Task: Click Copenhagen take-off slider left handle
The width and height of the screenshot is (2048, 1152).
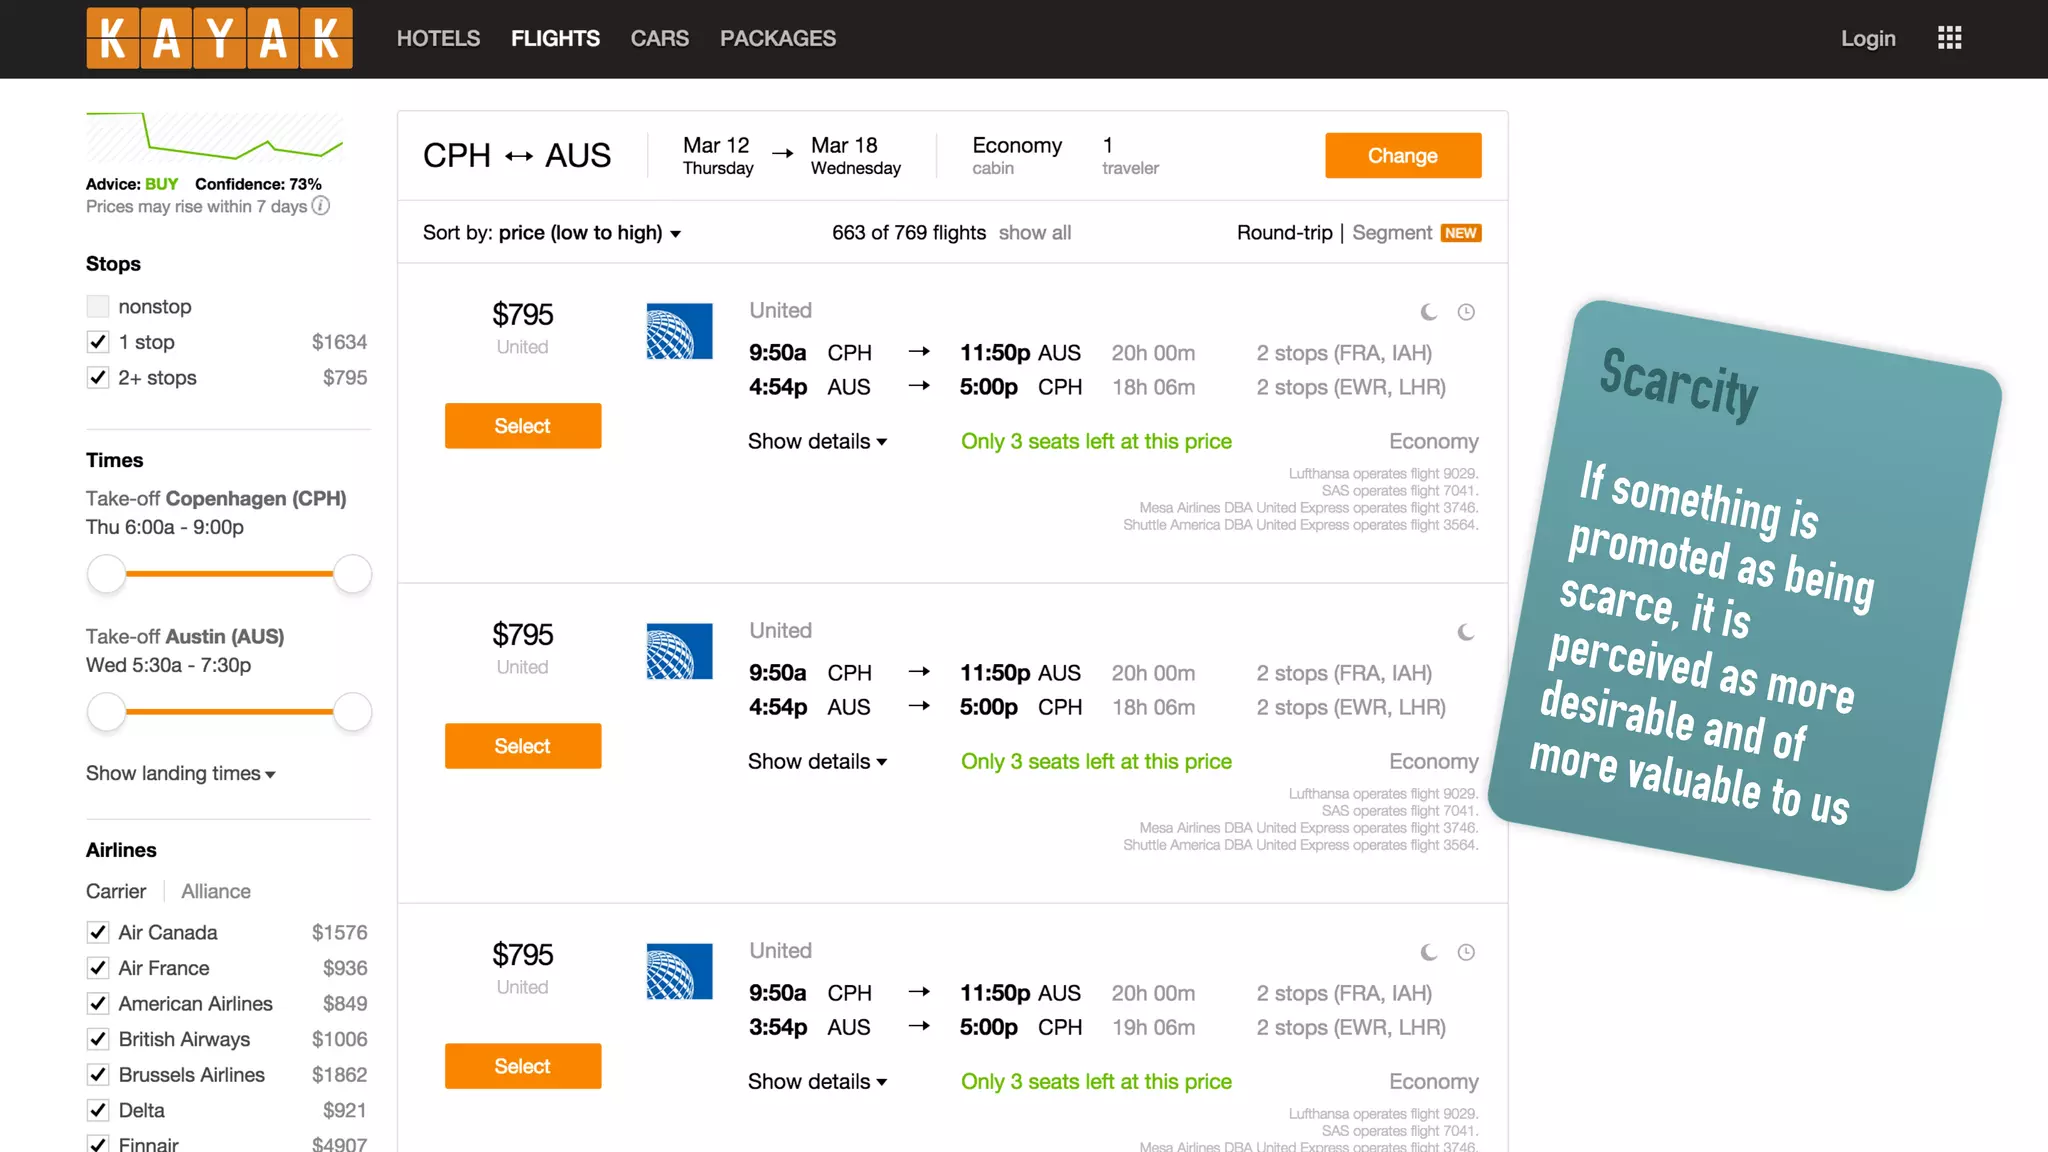Action: pyautogui.click(x=106, y=574)
